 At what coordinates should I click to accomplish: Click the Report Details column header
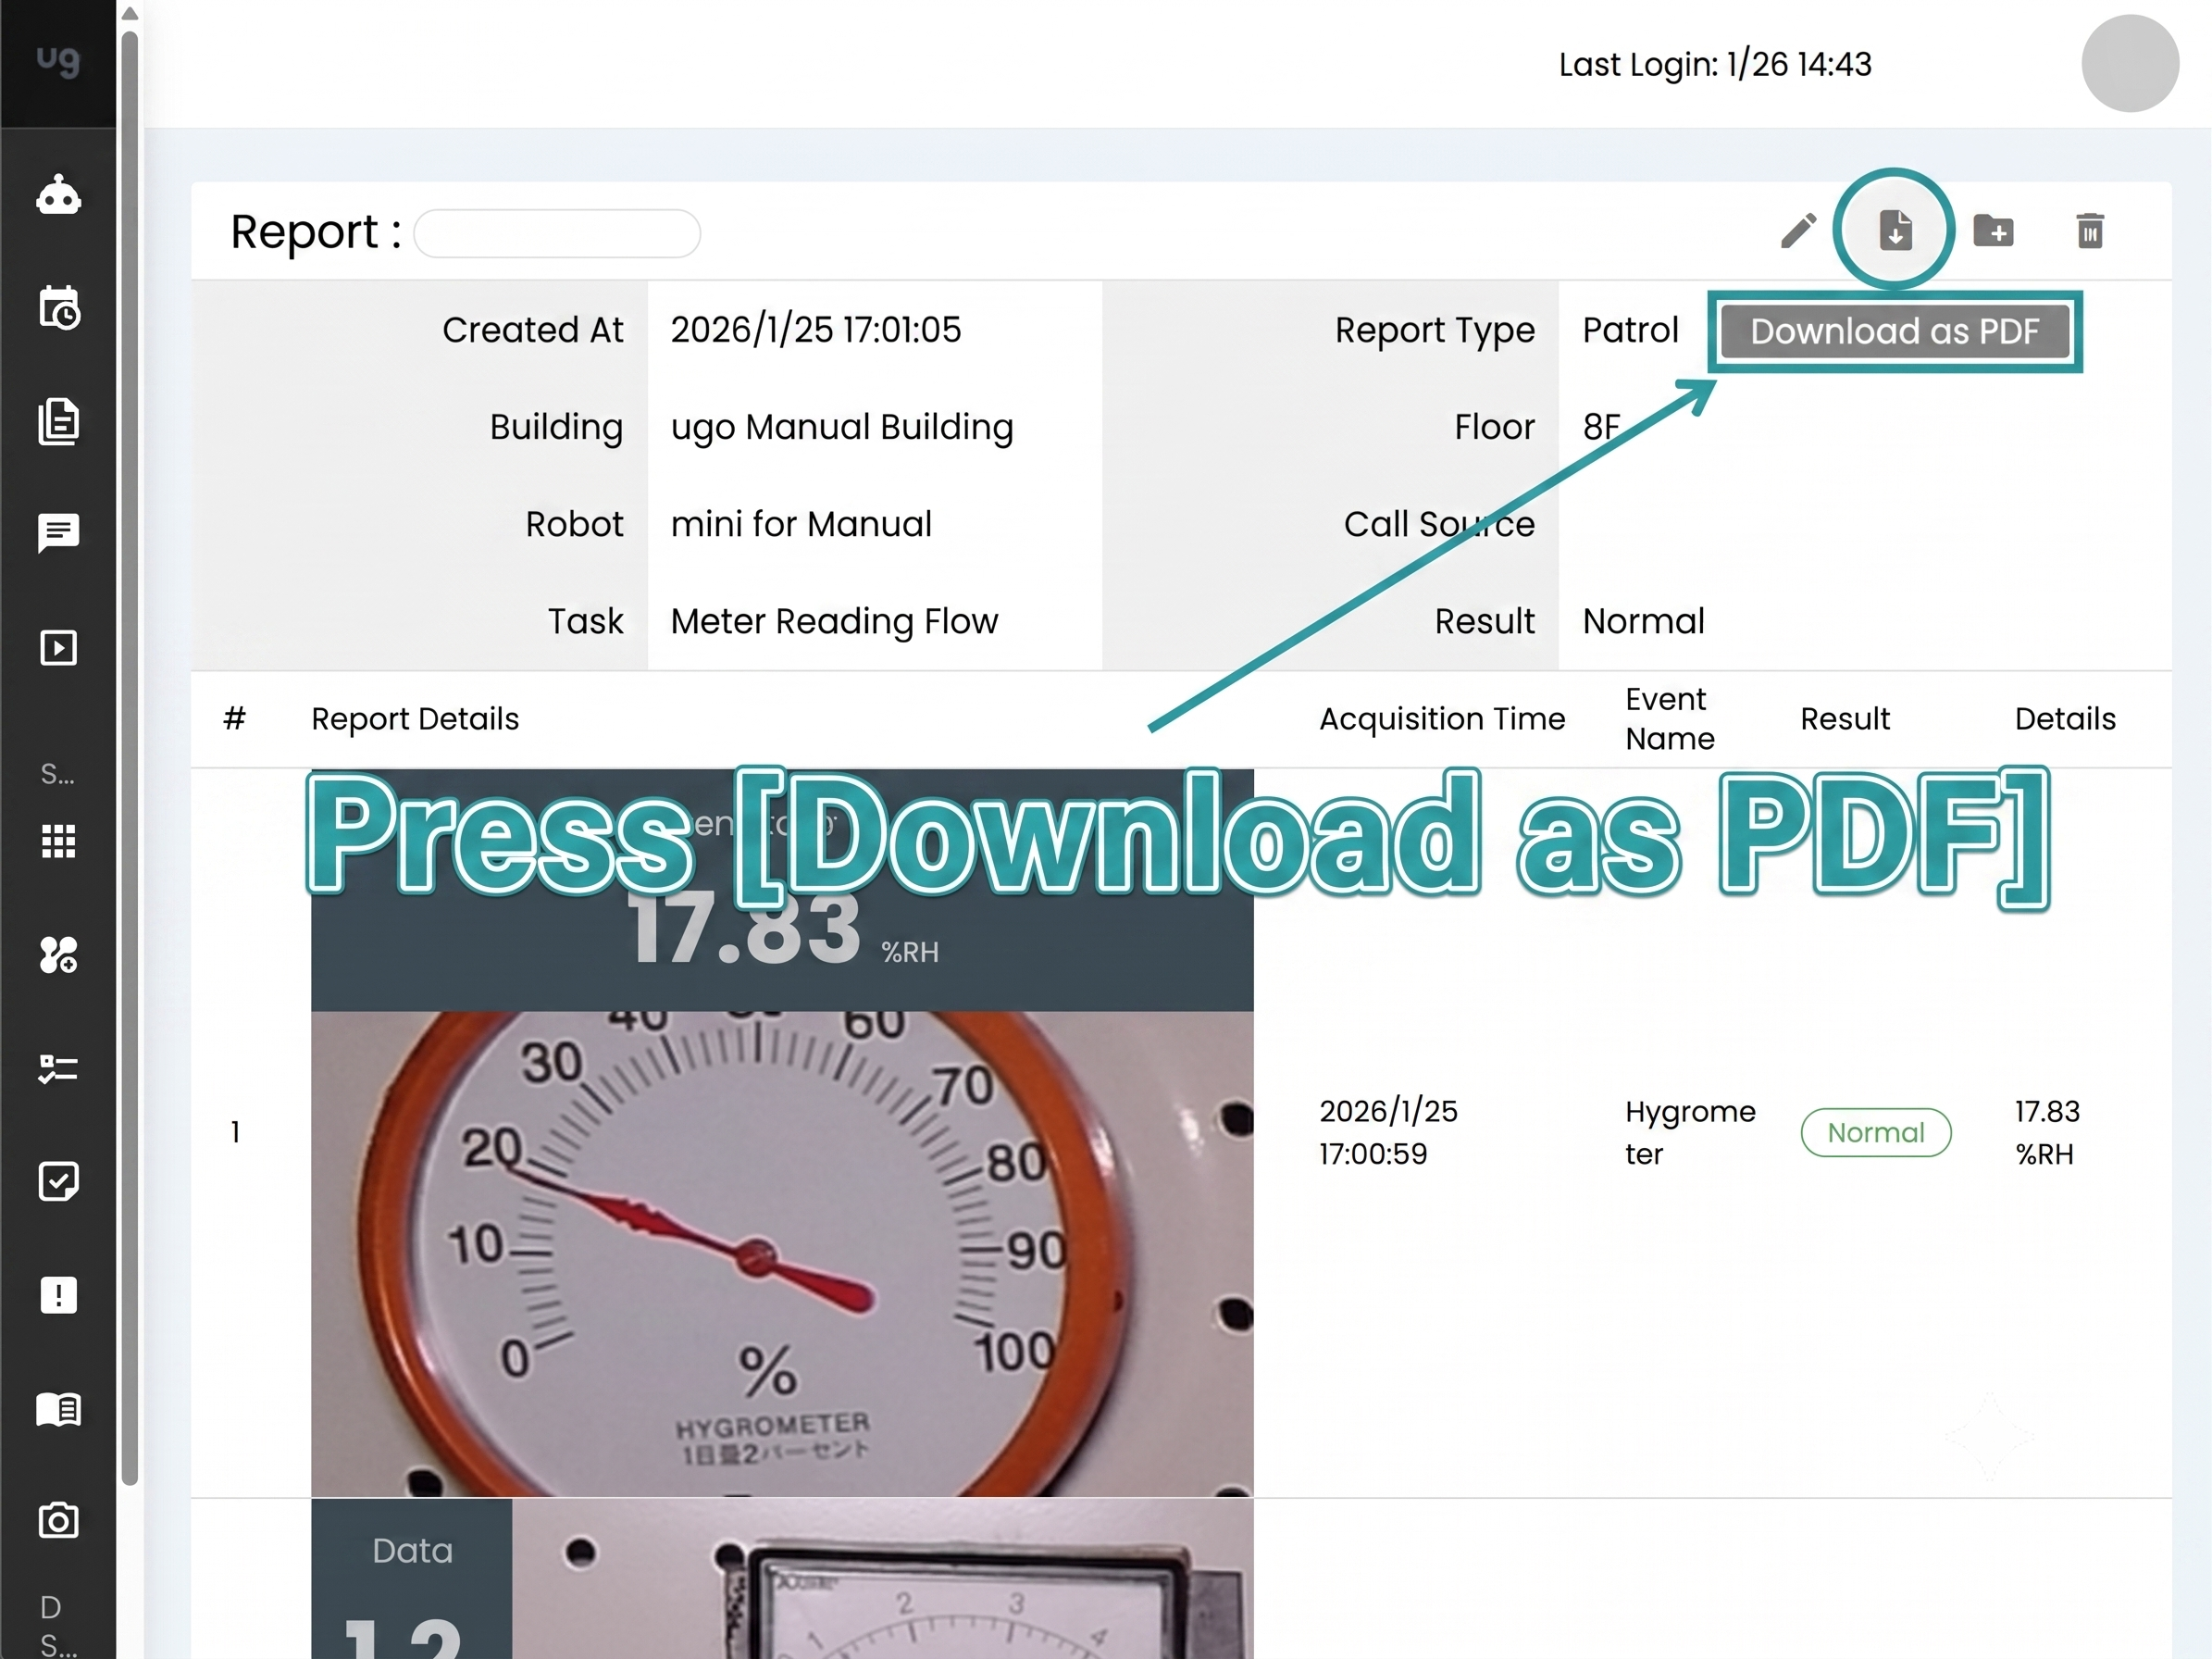(x=415, y=719)
